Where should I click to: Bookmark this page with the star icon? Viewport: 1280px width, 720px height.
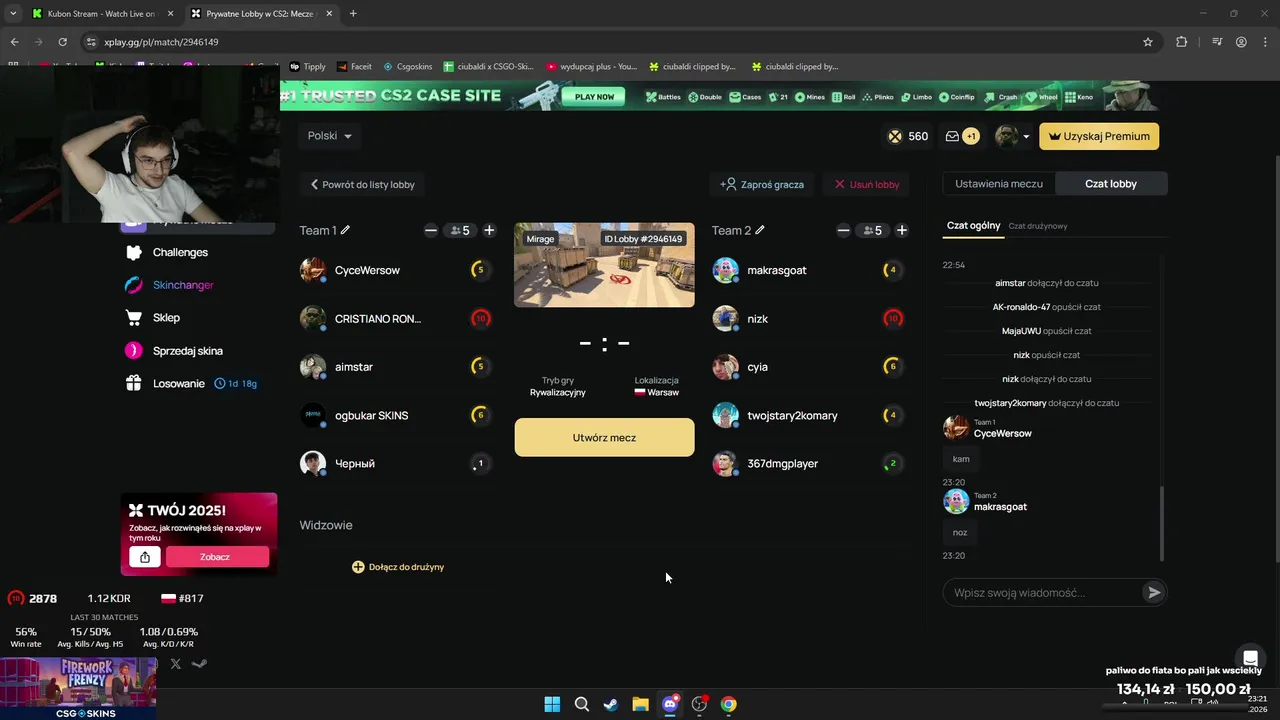coord(1148,42)
